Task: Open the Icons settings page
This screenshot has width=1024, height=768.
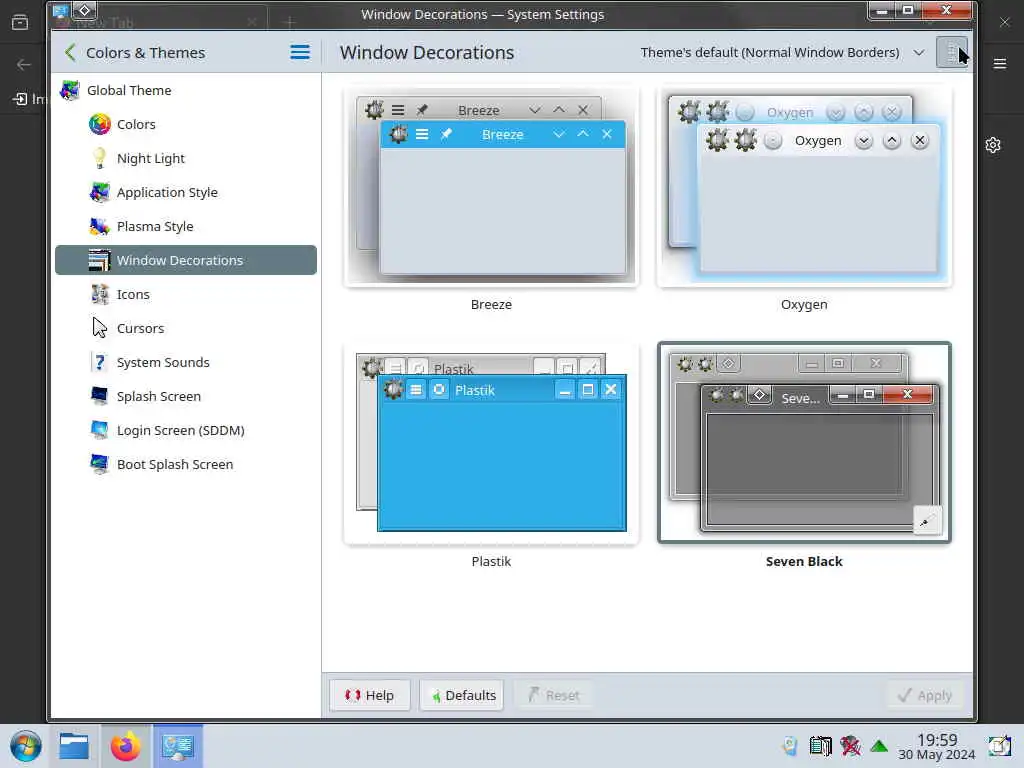Action: coord(186,294)
